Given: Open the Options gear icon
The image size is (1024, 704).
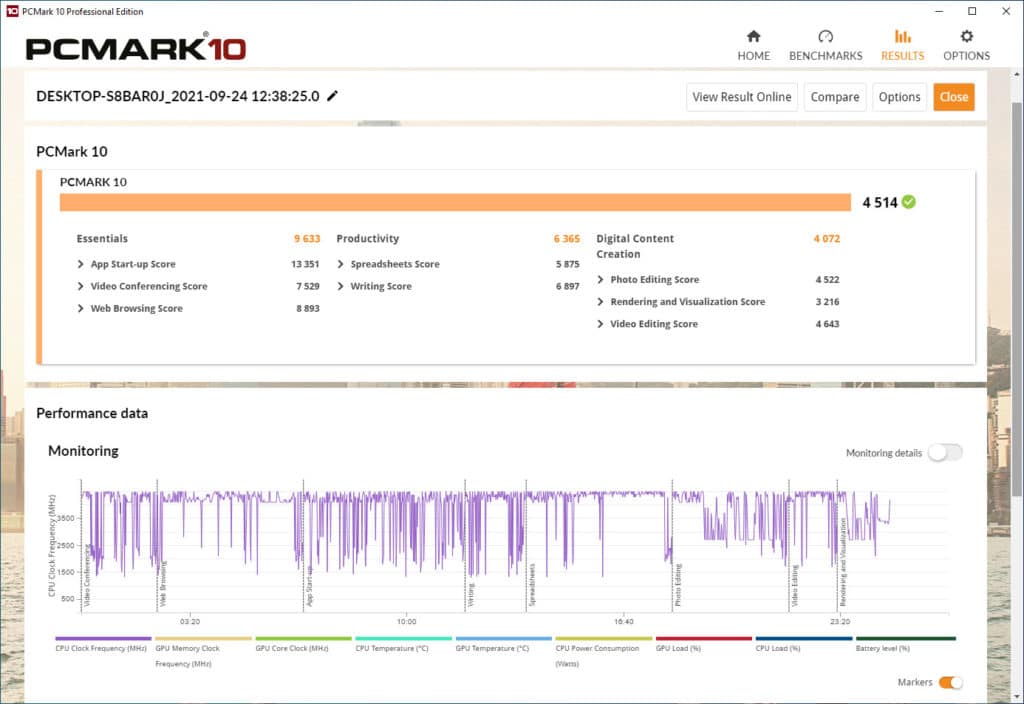Looking at the screenshot, I should (x=967, y=36).
